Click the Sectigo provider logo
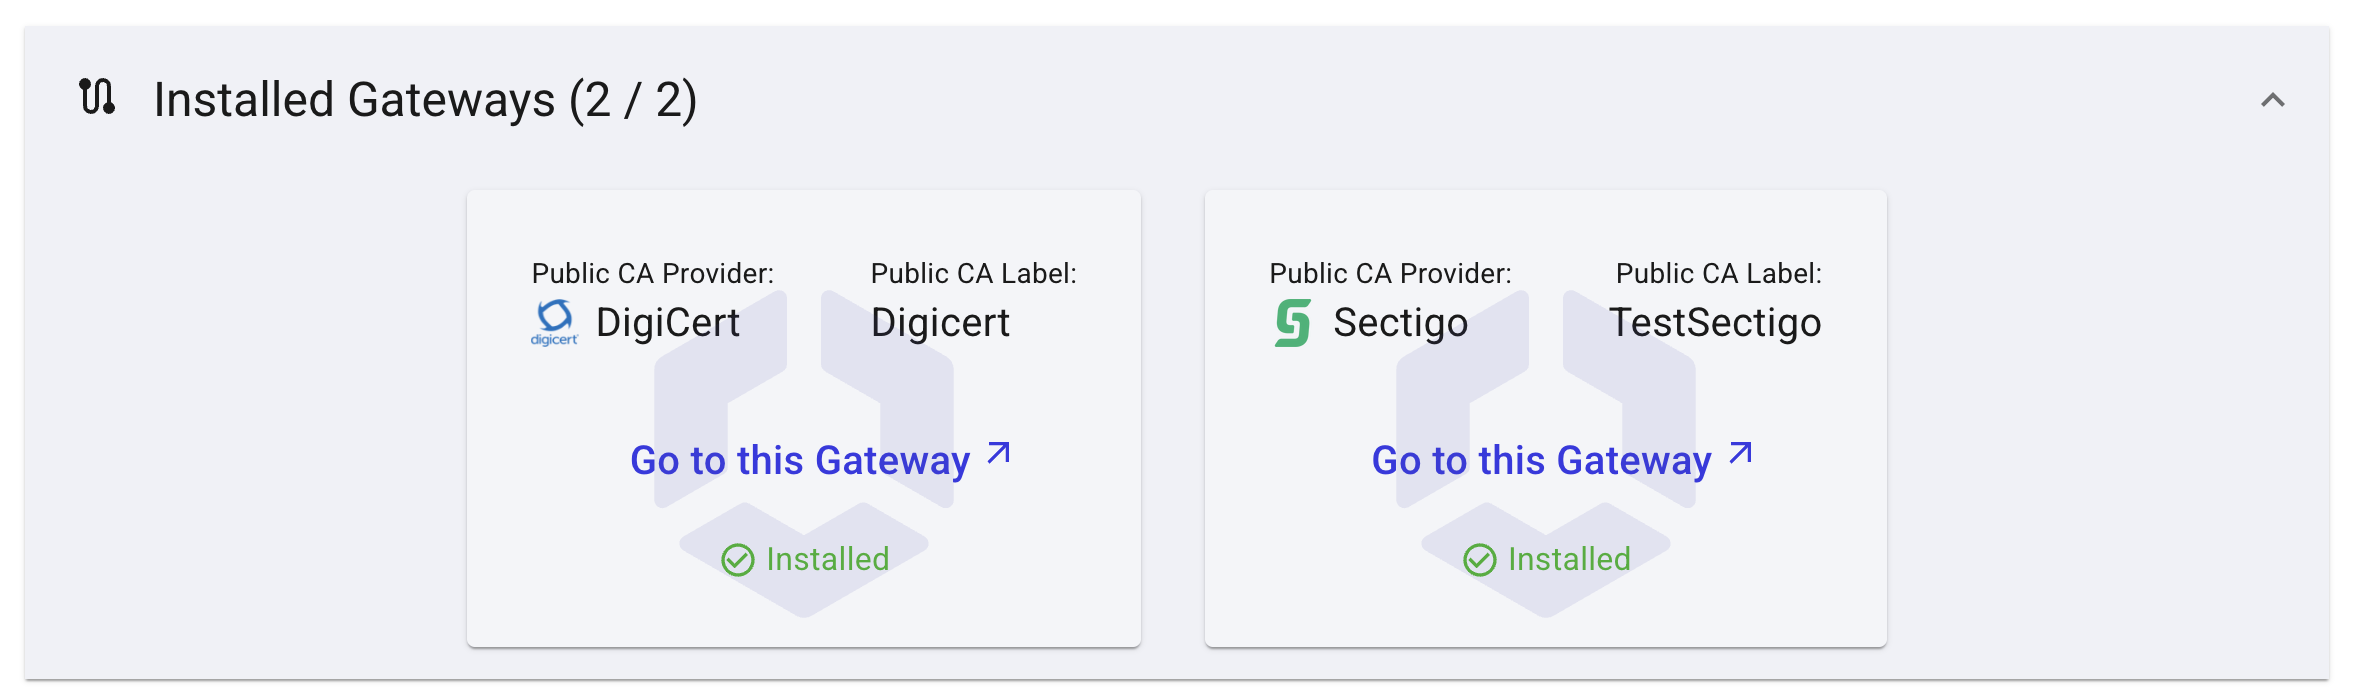Viewport: 2358px width, 692px height. pos(1292,323)
